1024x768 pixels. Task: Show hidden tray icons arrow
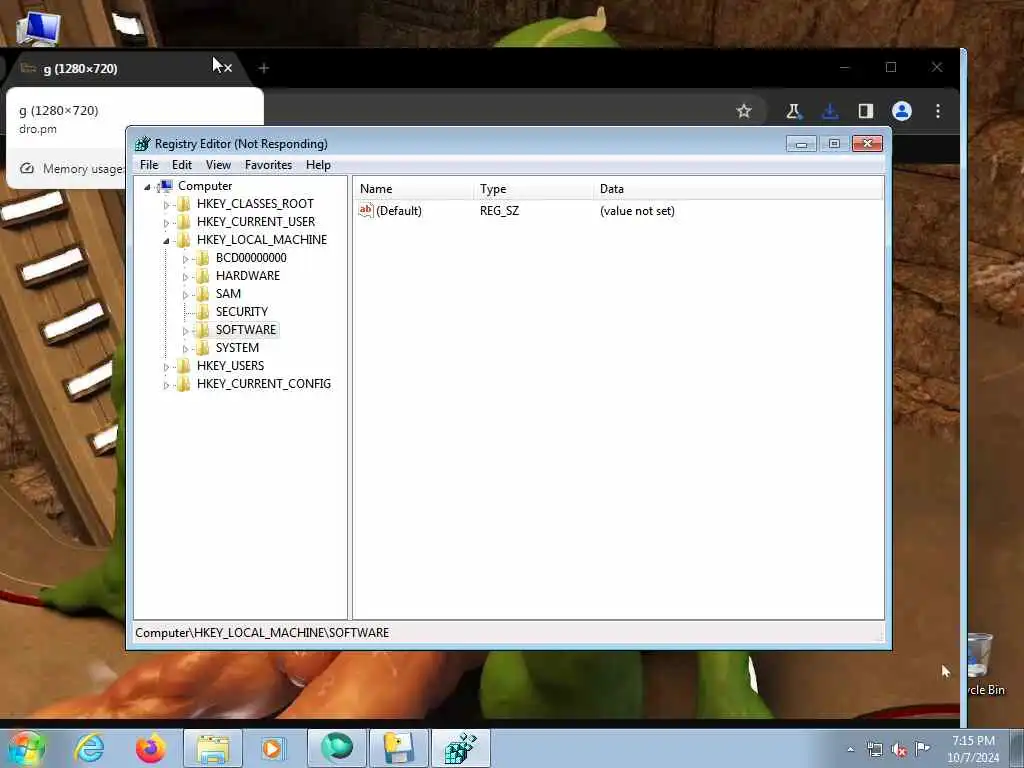tap(850, 749)
